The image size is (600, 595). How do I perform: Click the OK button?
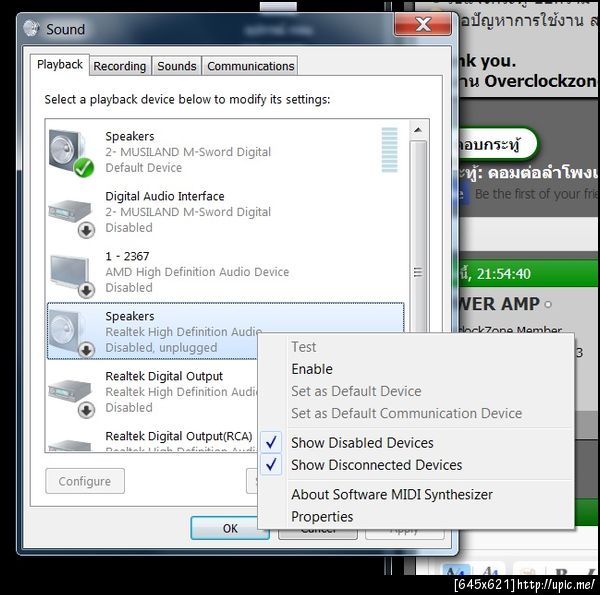230,528
